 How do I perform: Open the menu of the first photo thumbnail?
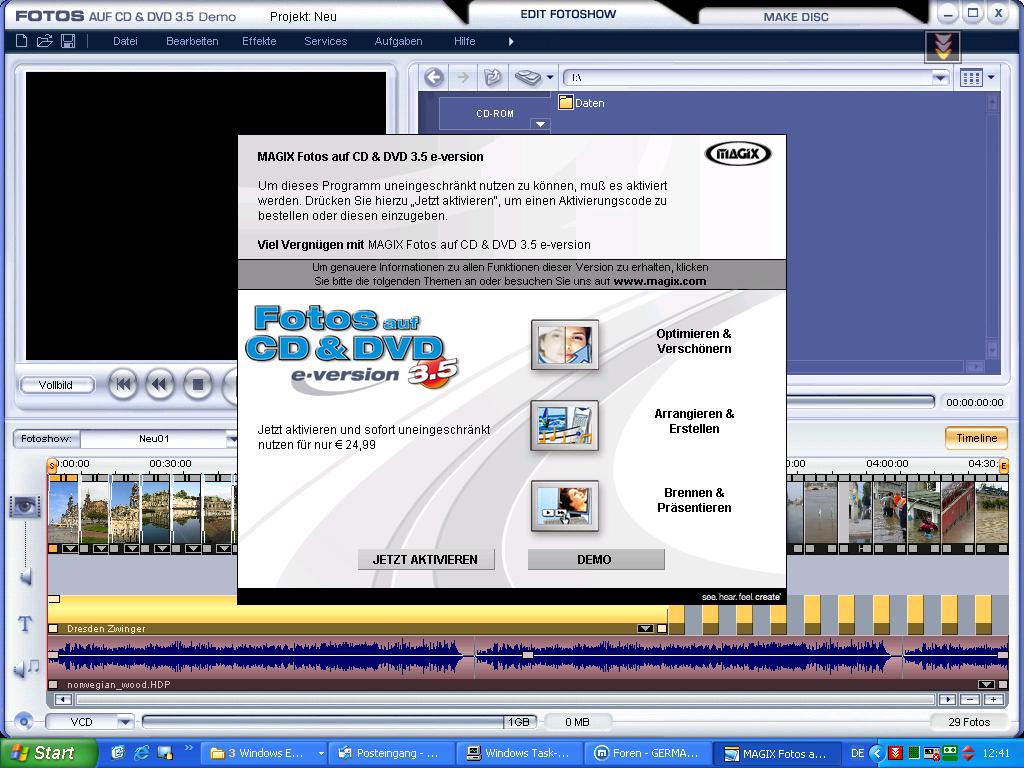coord(69,549)
